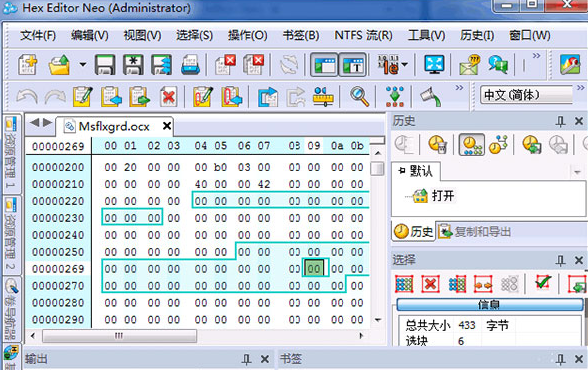Screen dimensions: 588x370
Task: Open the NTFS 流(R) menu
Action: coord(363,36)
